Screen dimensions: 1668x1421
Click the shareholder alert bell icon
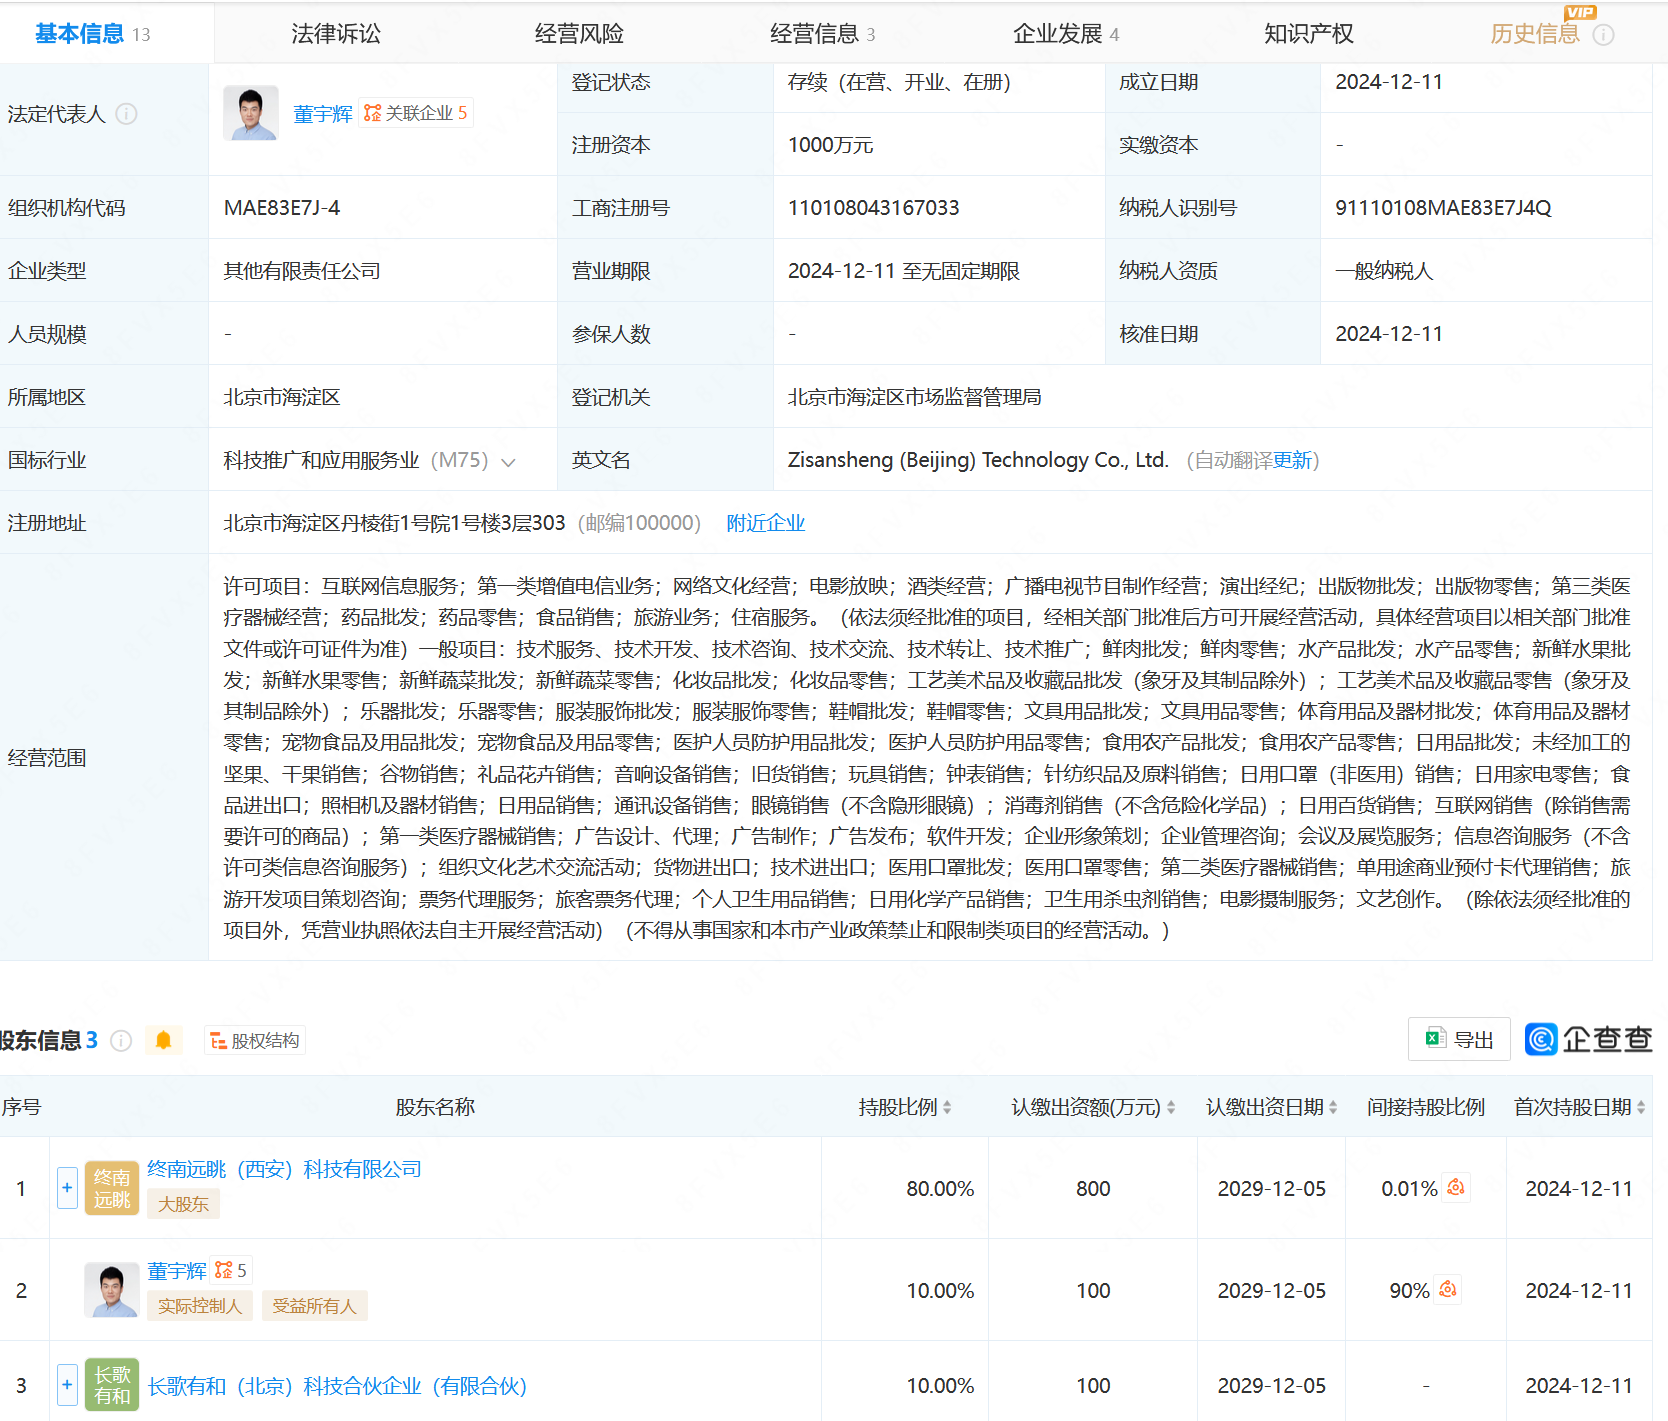click(163, 1041)
